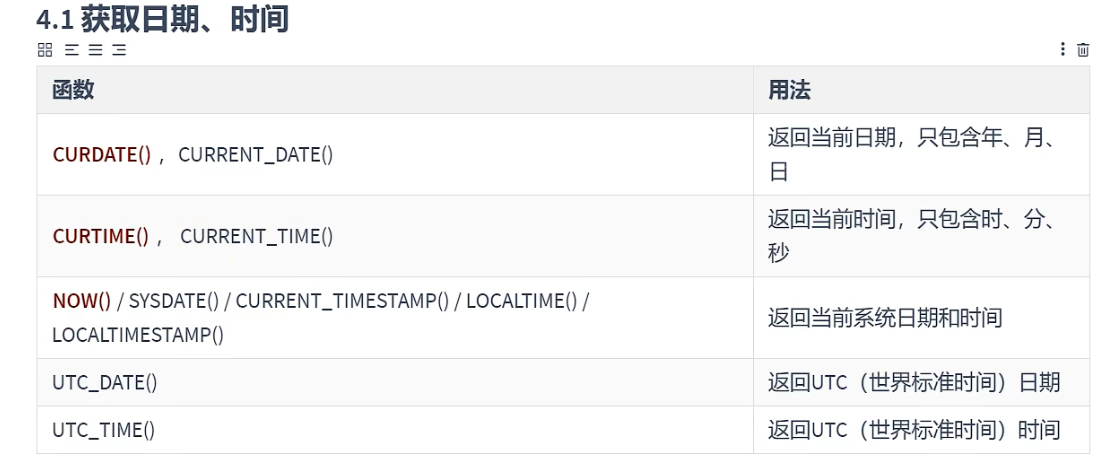1098x457 pixels.
Task: Open the three-dot more options menu
Action: point(1063,50)
